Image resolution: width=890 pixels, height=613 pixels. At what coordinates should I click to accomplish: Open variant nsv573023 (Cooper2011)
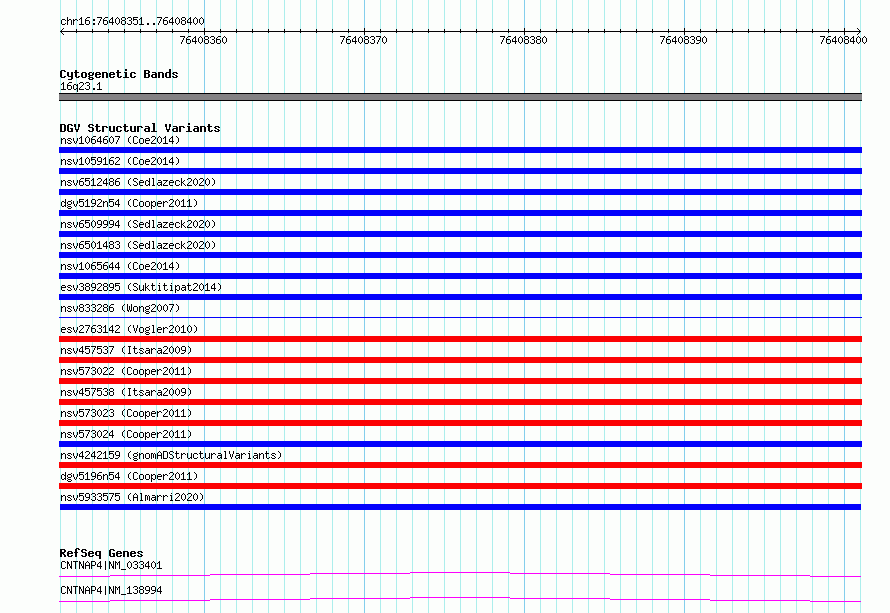126,413
